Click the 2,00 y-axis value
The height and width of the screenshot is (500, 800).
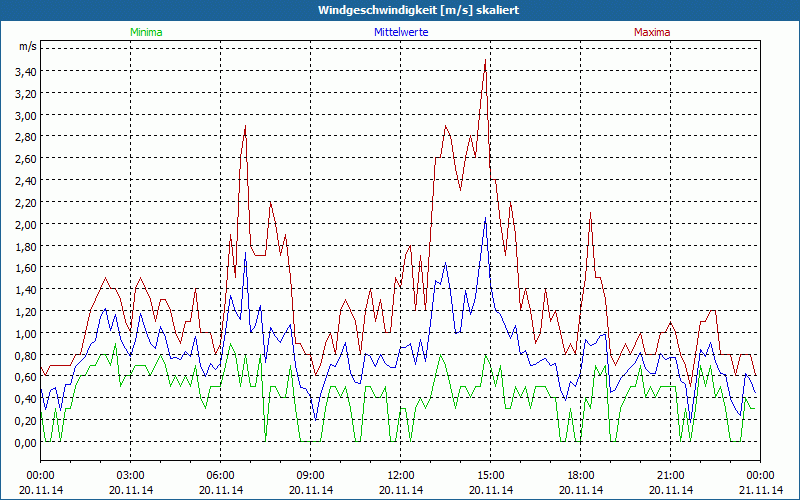(x=26, y=224)
